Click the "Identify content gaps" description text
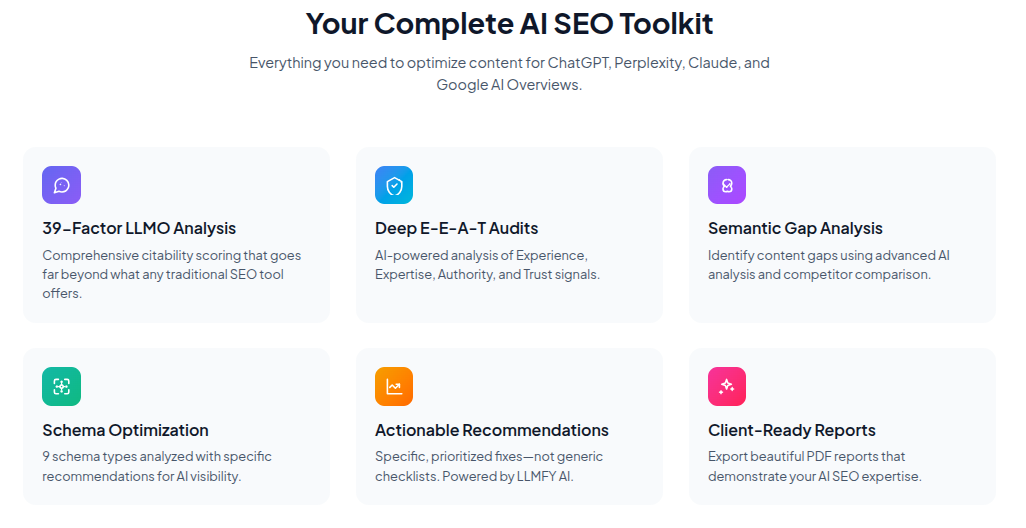 point(828,265)
